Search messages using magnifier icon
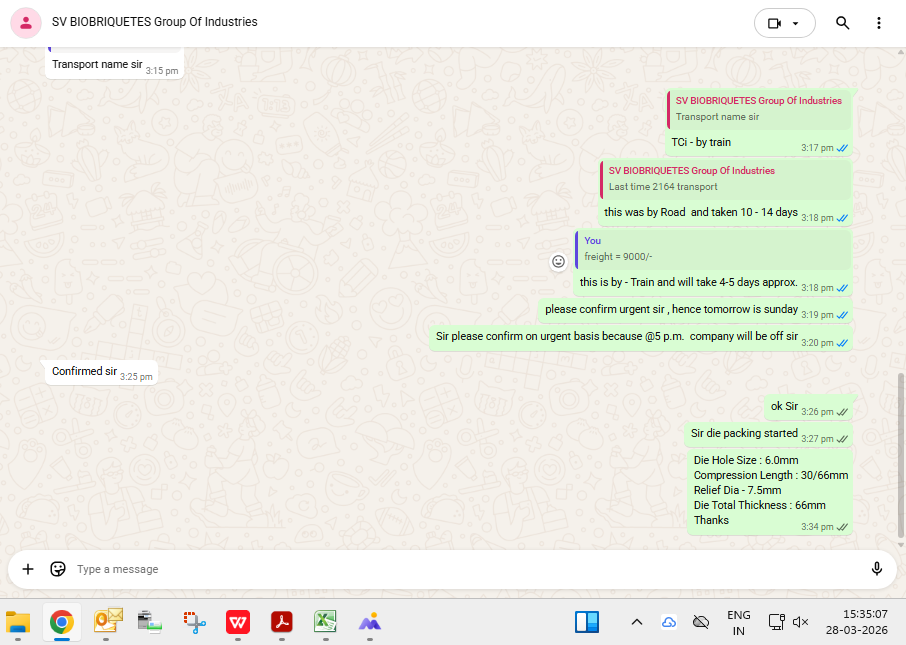This screenshot has height=645, width=906. 842,23
